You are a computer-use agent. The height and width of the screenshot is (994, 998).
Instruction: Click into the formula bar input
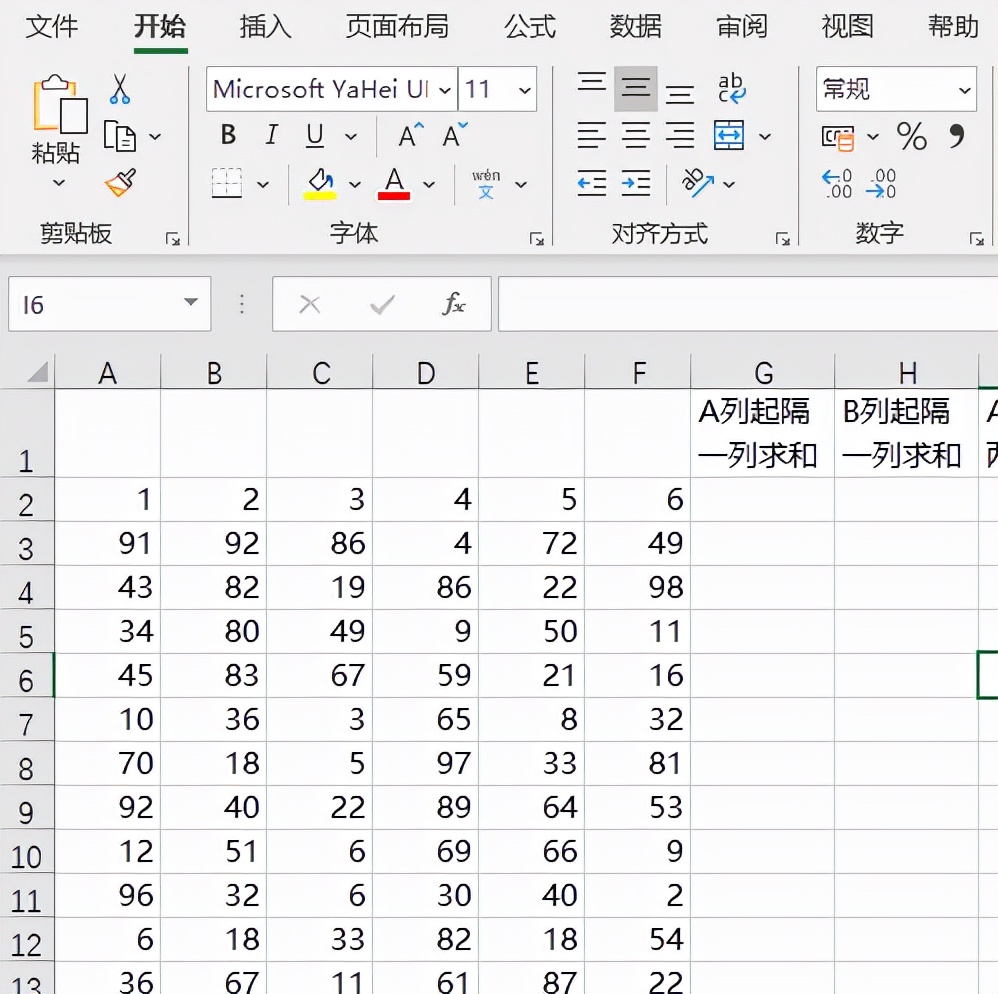tap(748, 304)
